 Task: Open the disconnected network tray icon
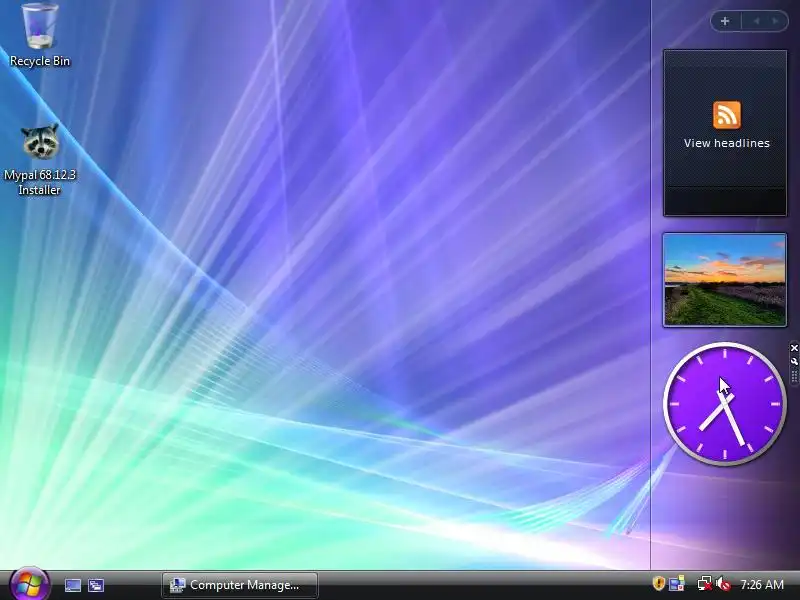pyautogui.click(x=705, y=584)
